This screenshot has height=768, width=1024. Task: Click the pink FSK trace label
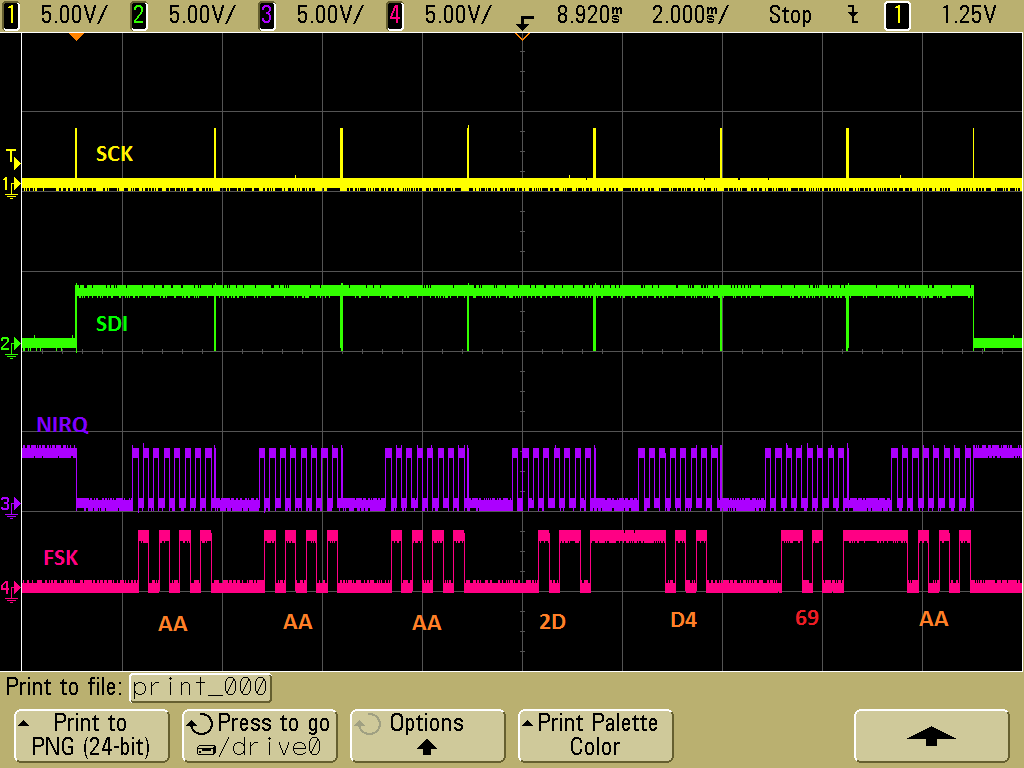[x=61, y=558]
